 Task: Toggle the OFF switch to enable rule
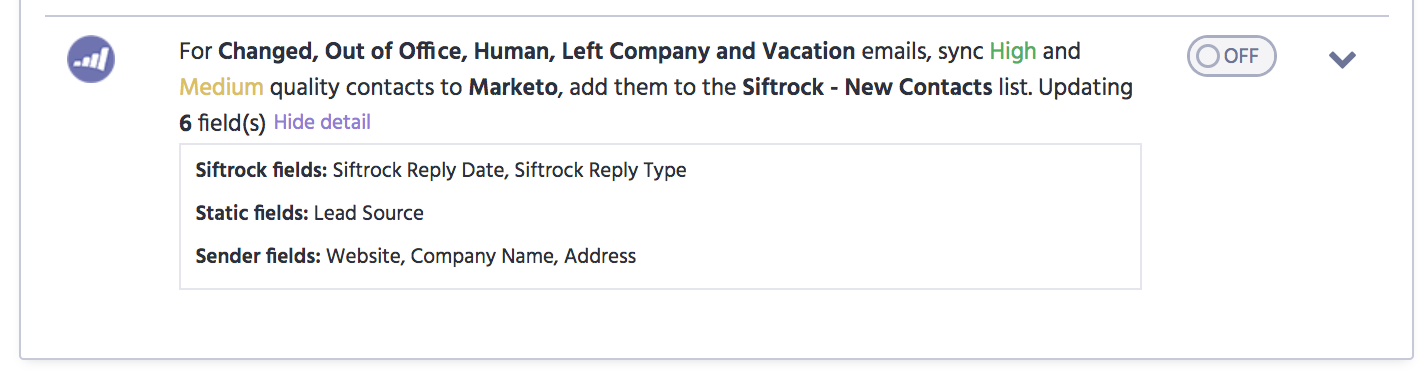pyautogui.click(x=1231, y=56)
